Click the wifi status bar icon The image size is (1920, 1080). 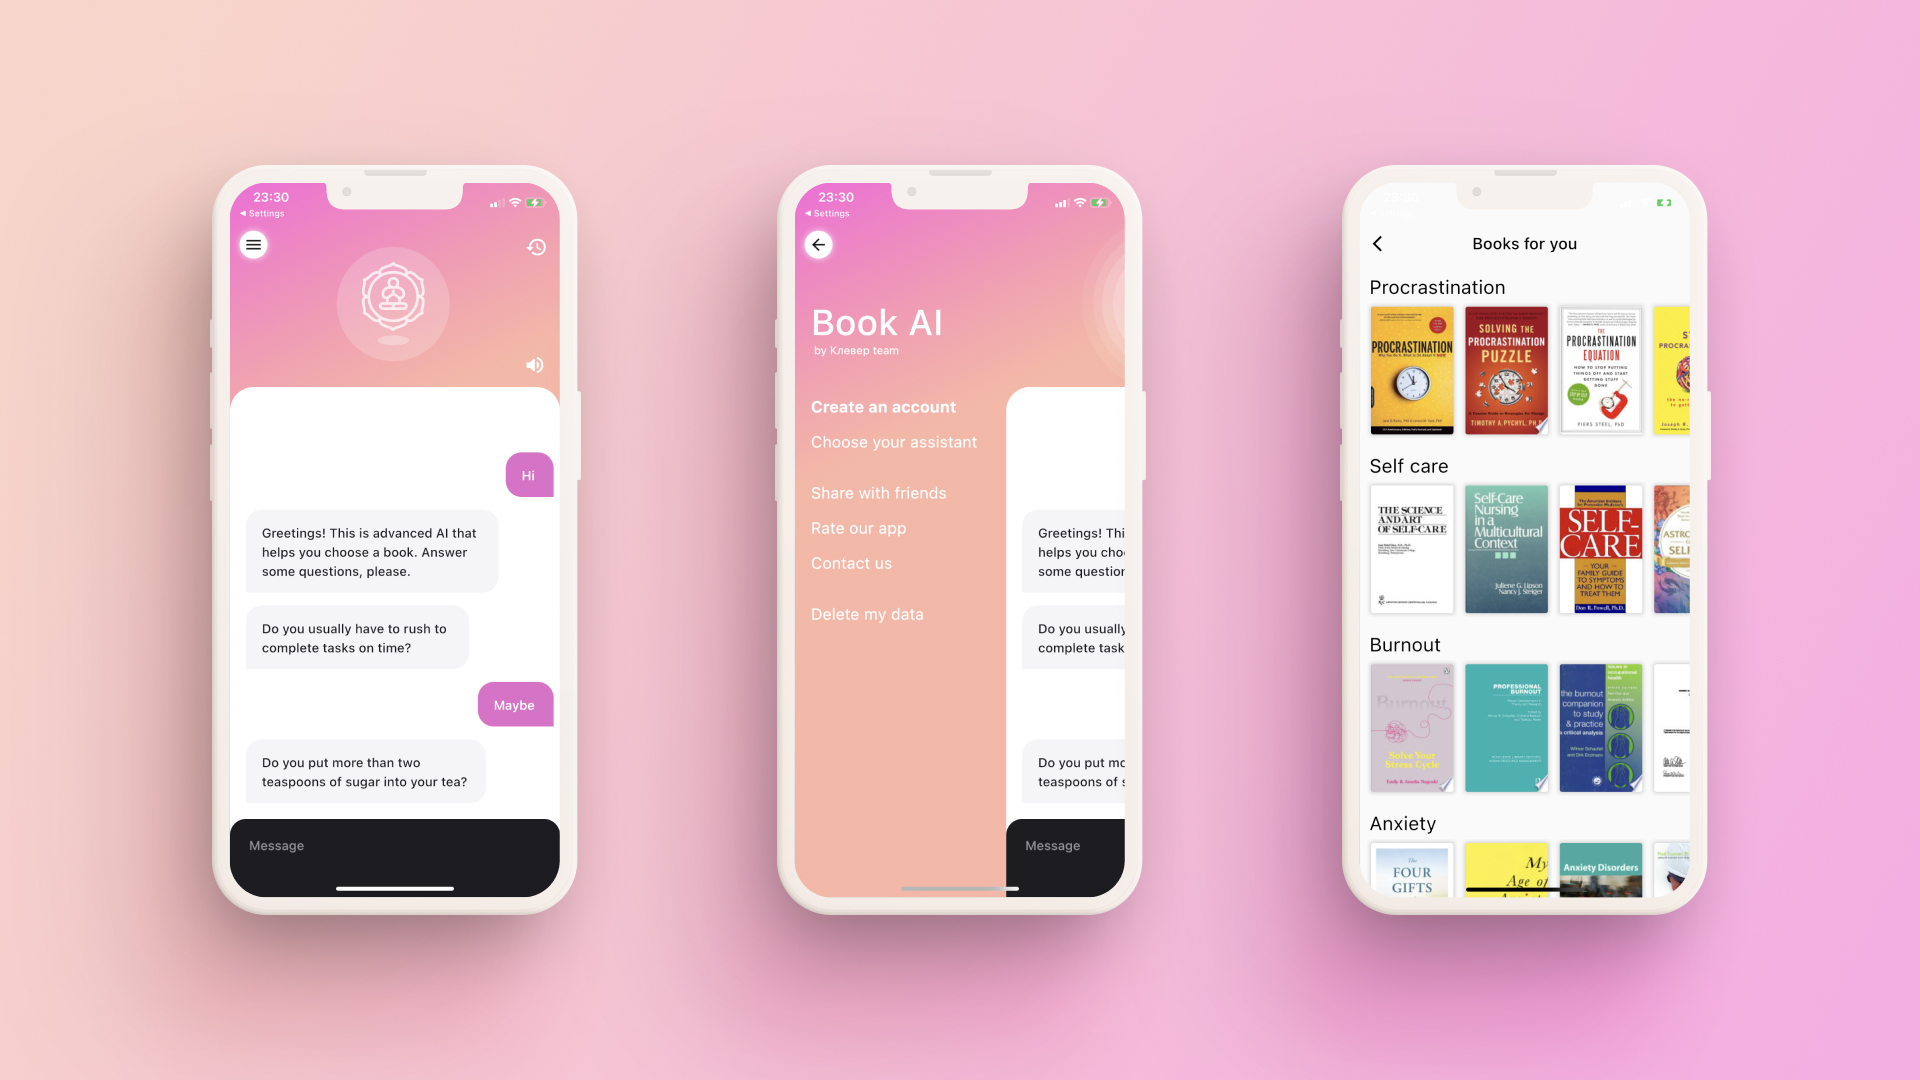coord(516,202)
